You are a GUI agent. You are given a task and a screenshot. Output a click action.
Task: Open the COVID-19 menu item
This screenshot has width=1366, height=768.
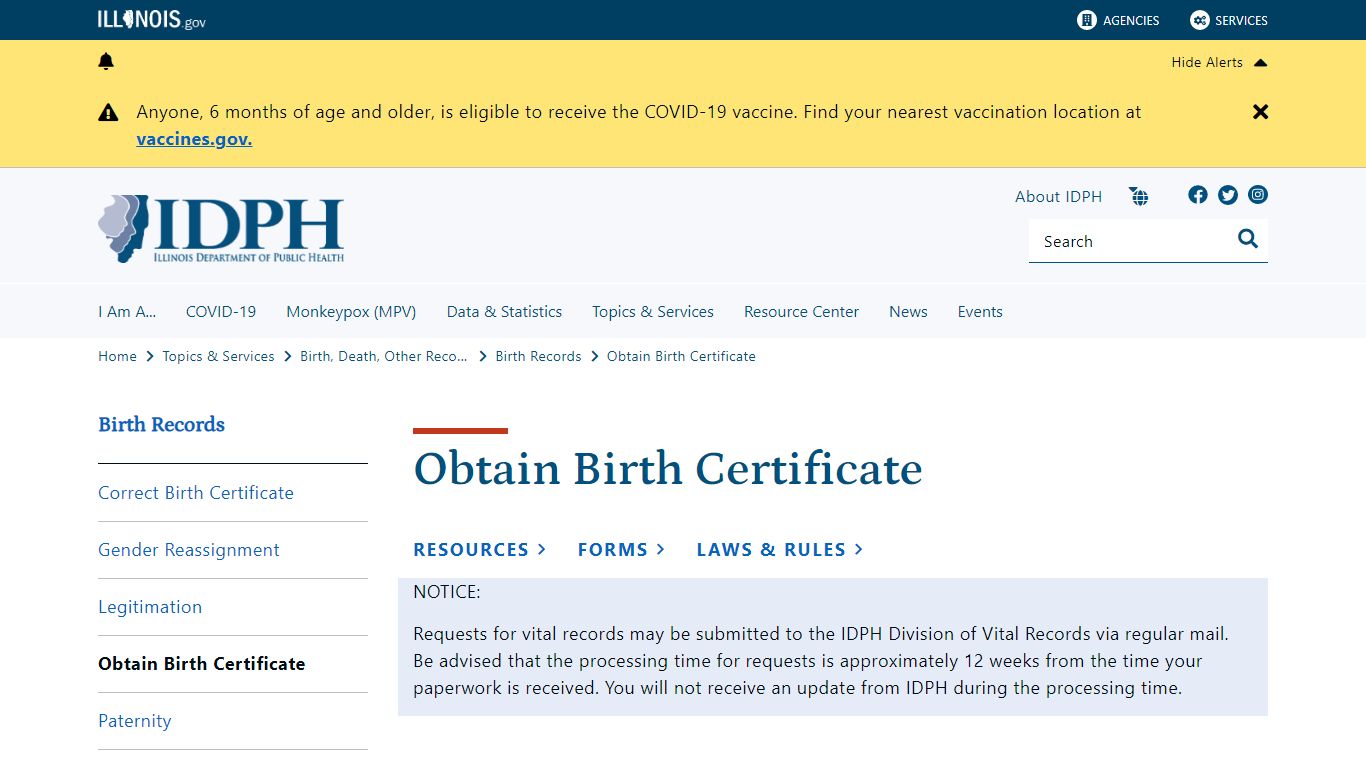[x=221, y=312]
